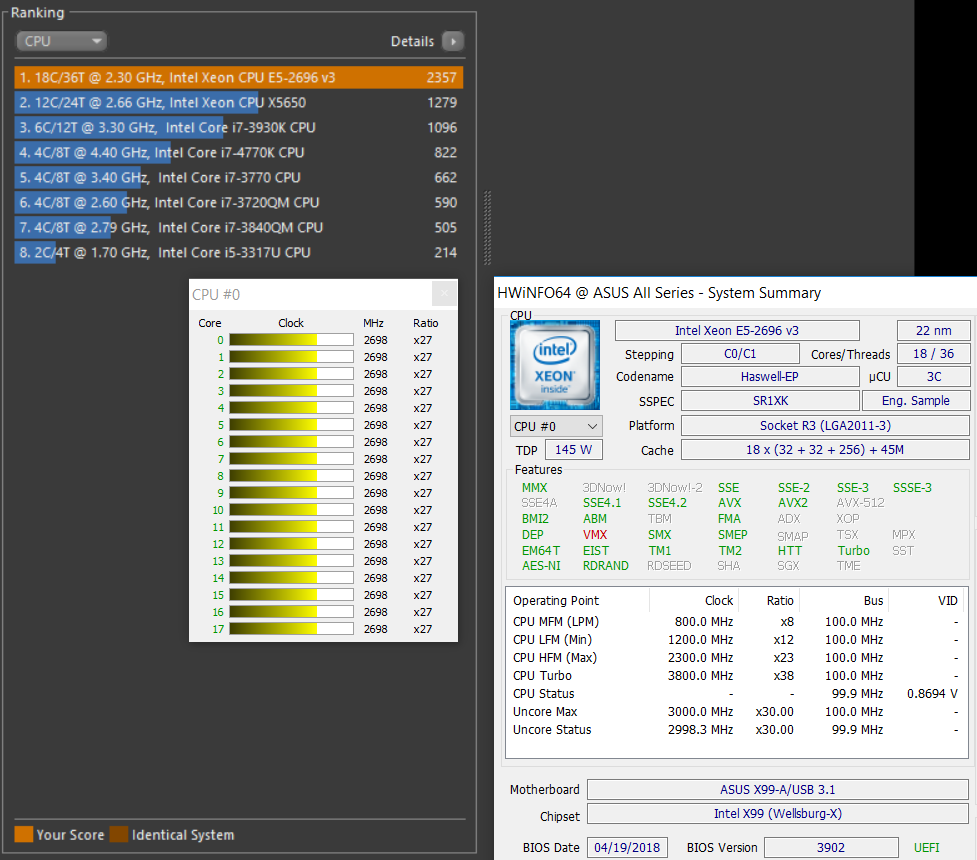The width and height of the screenshot is (977, 860).
Task: Click the Intel Xeon E5-2696 v3 name field
Action: point(737,330)
